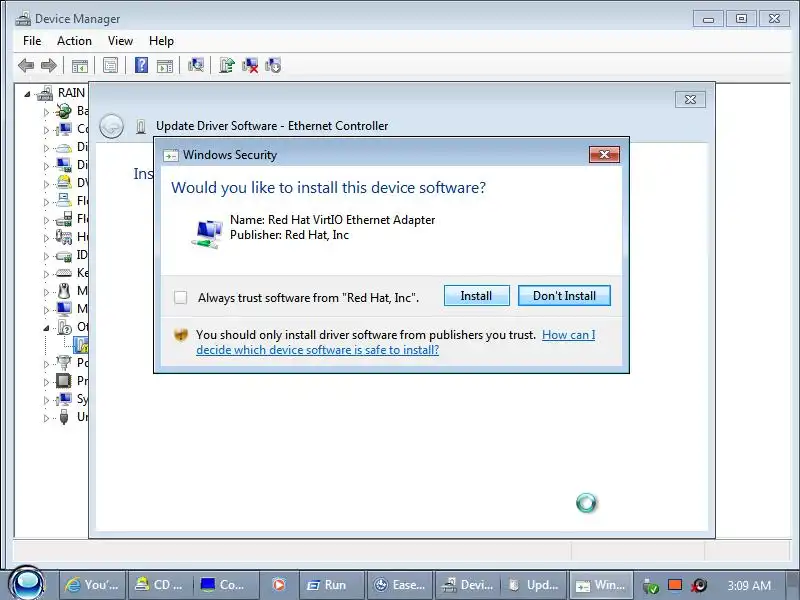Select the Other devices question-mark icon

pyautogui.click(x=65, y=327)
